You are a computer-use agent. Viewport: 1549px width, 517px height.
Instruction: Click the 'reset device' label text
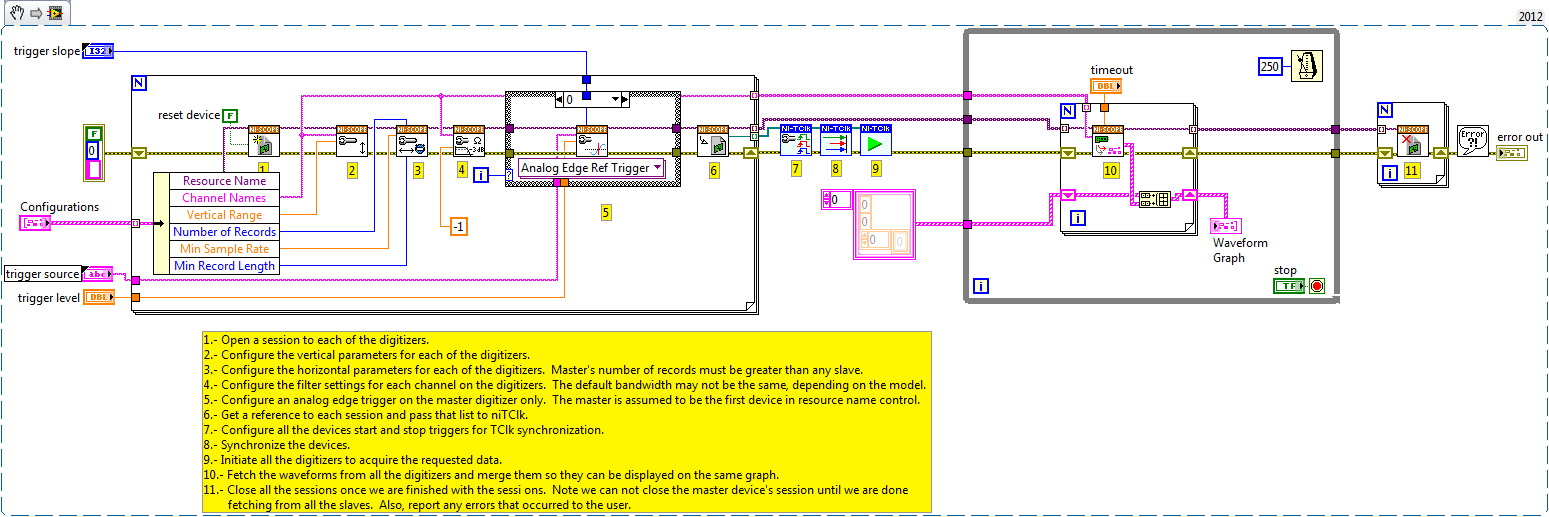tap(188, 115)
